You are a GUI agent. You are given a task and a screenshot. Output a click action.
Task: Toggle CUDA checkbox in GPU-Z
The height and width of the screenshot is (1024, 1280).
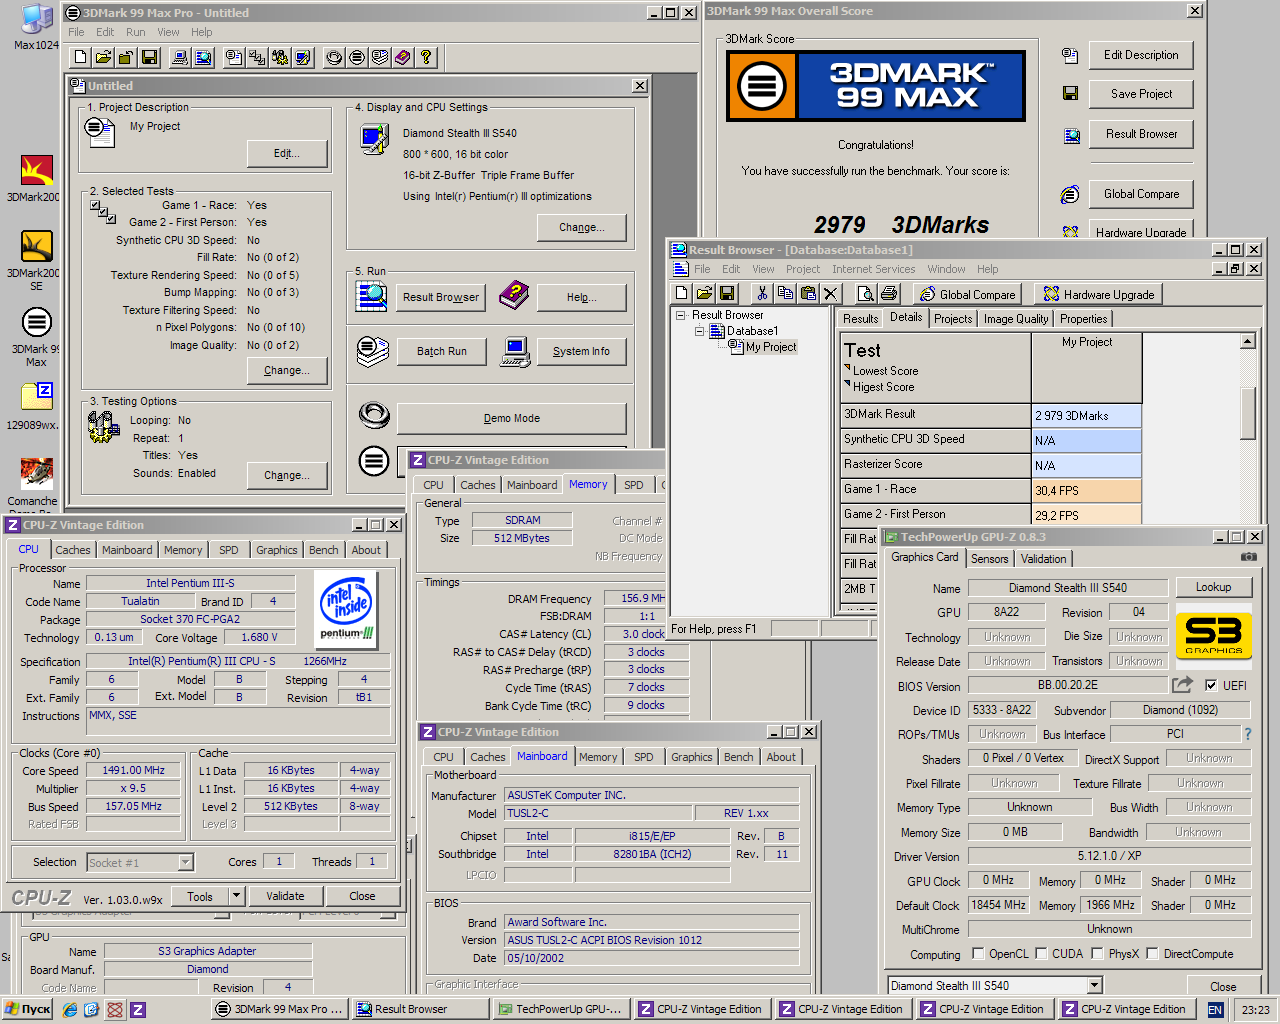point(1041,953)
